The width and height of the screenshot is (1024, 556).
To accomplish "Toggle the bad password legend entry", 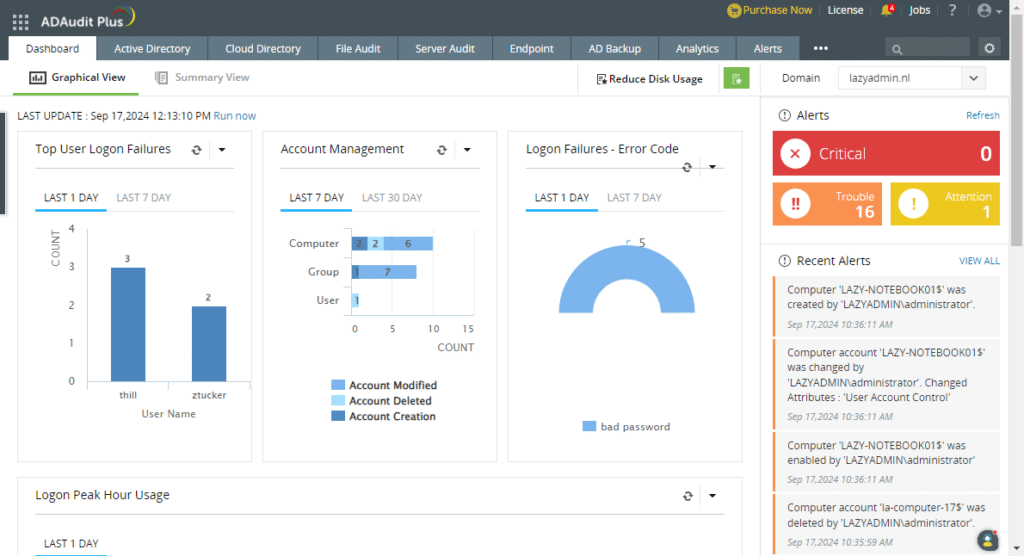I will pyautogui.click(x=626, y=427).
